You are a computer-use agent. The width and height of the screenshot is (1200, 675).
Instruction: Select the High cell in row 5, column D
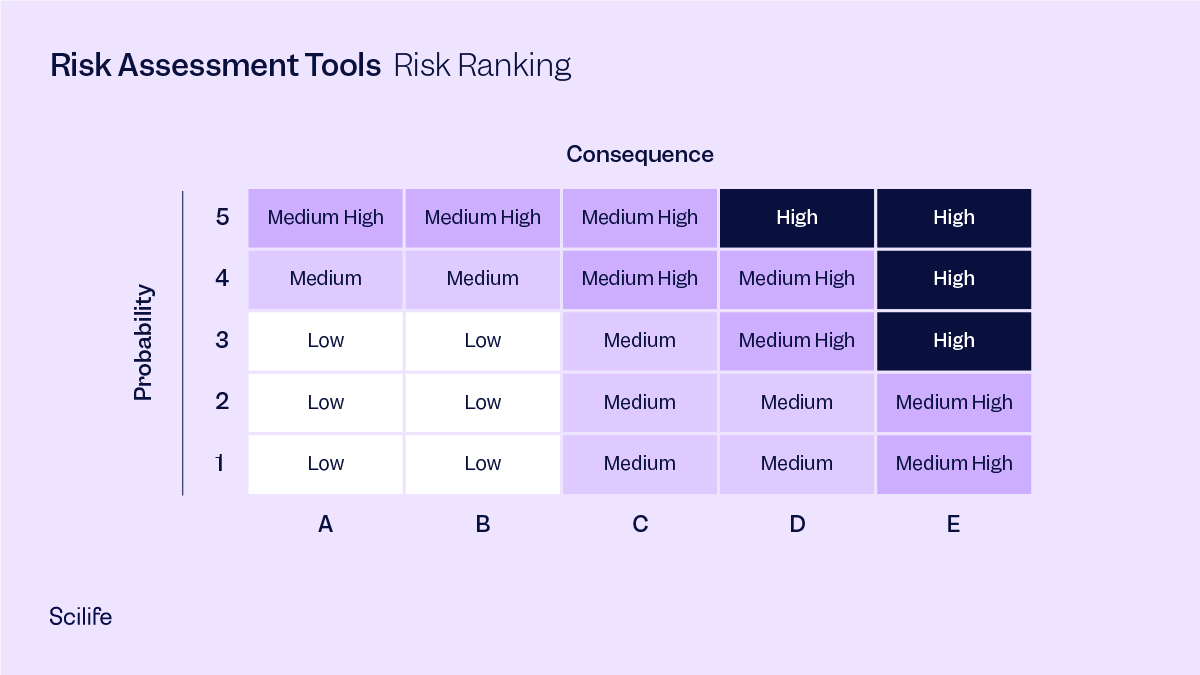[x=797, y=218]
